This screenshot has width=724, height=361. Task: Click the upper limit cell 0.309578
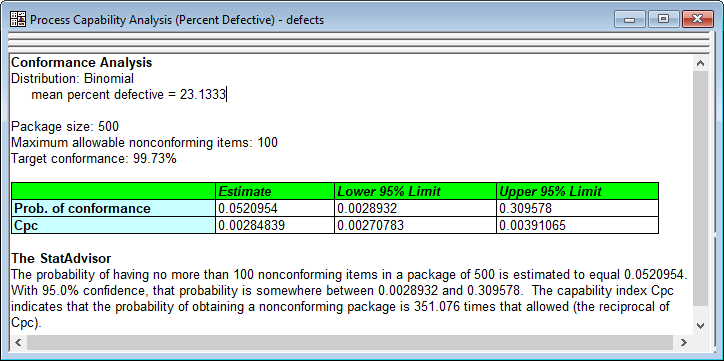[x=577, y=208]
